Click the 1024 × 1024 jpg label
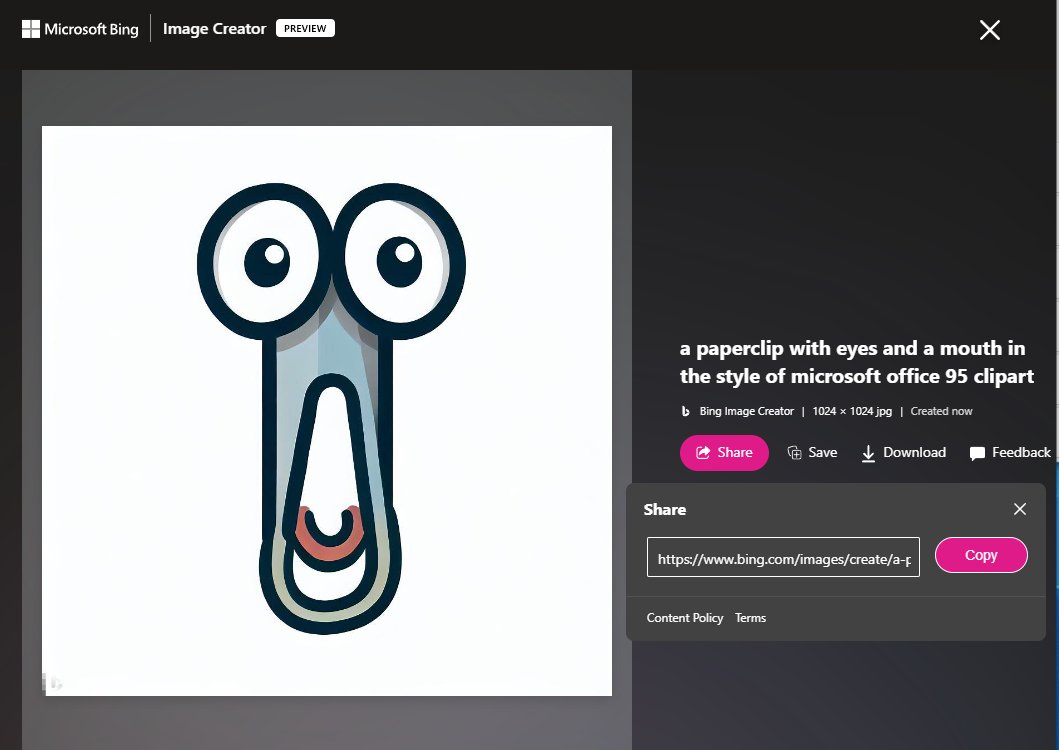Screen dimensions: 1059x750 tap(852, 411)
